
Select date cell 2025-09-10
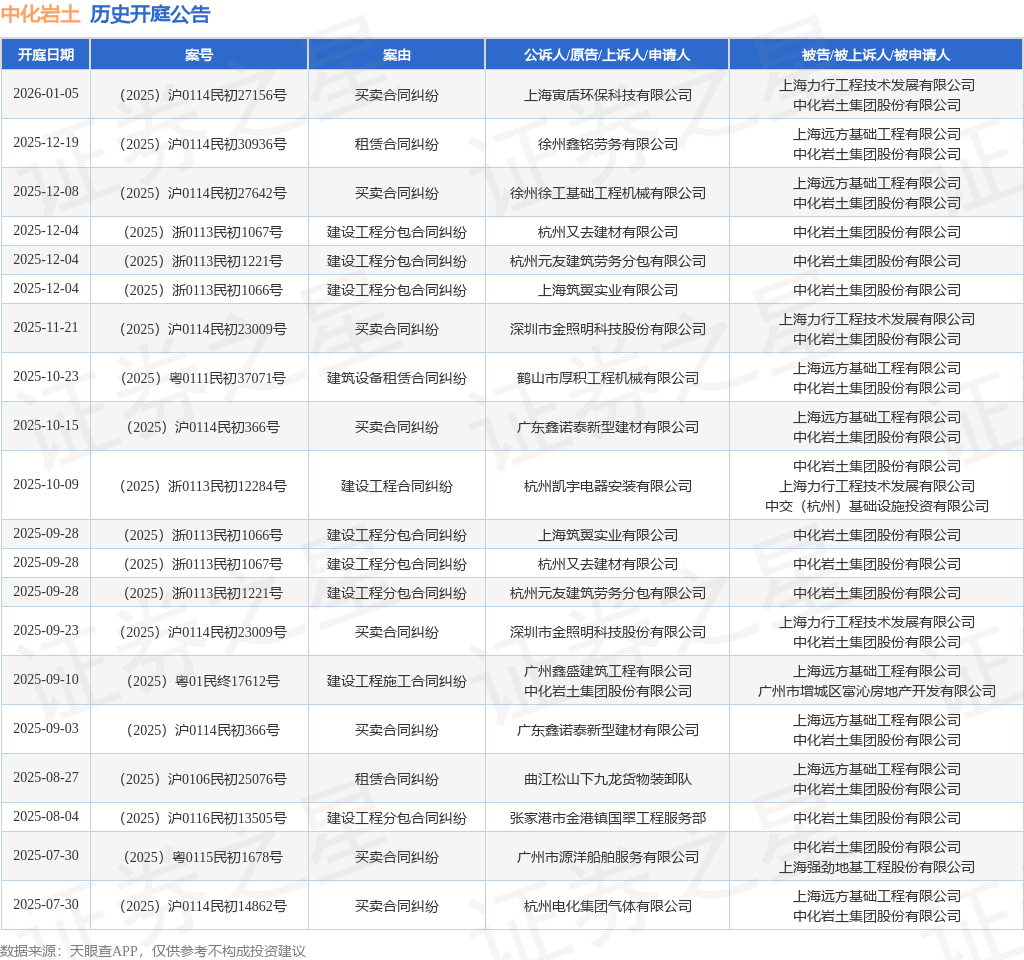point(46,679)
